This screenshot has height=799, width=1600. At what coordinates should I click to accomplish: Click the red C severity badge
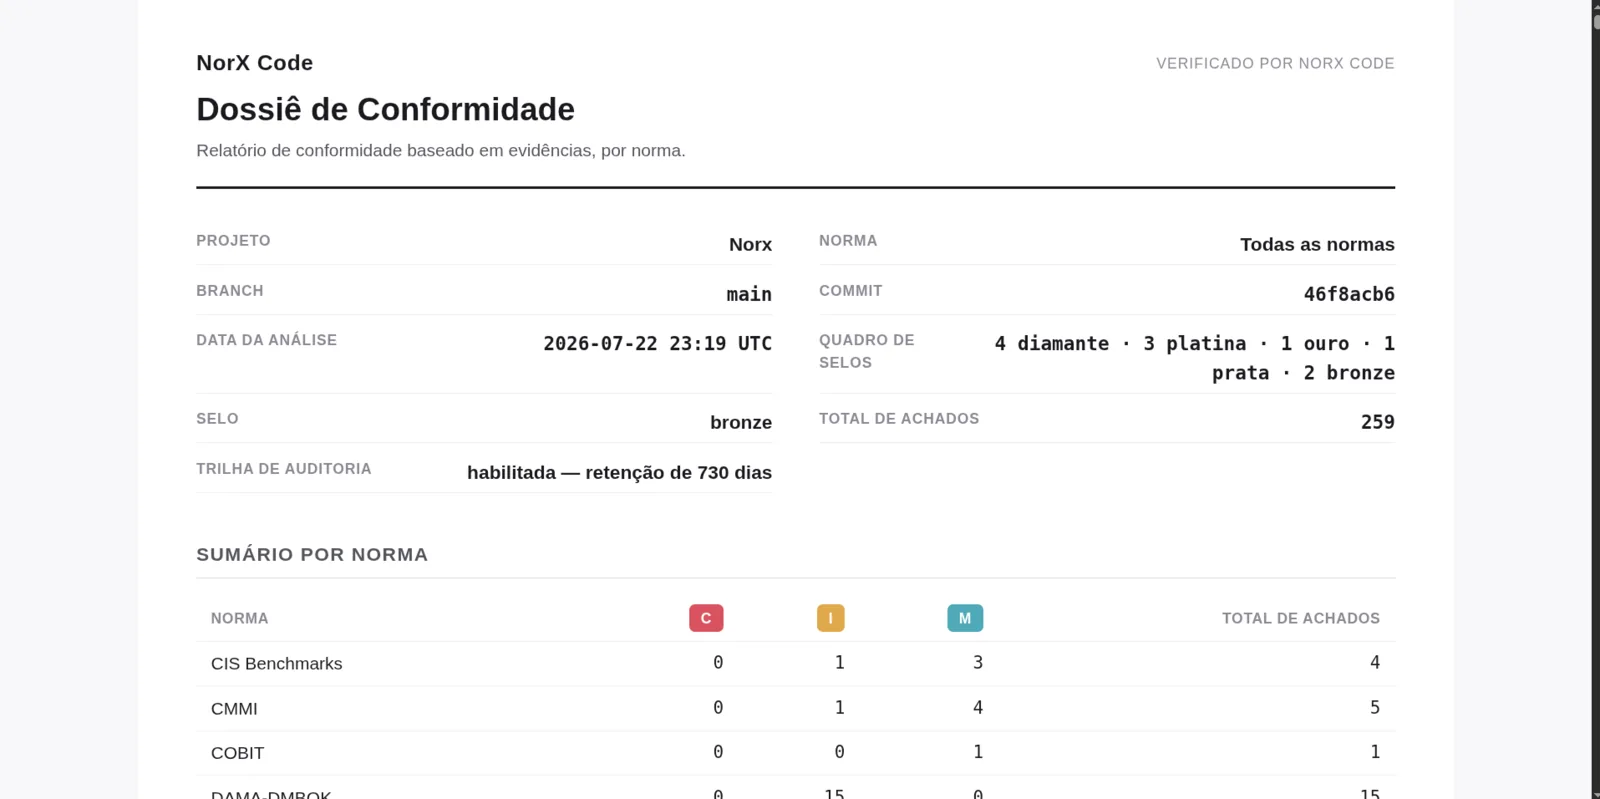pos(706,618)
